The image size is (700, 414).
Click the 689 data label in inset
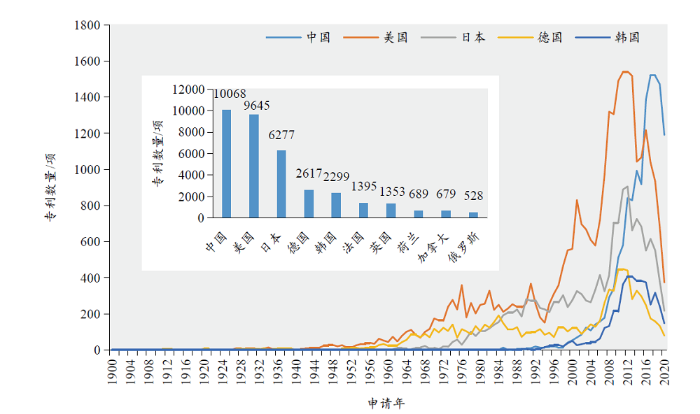(x=419, y=194)
